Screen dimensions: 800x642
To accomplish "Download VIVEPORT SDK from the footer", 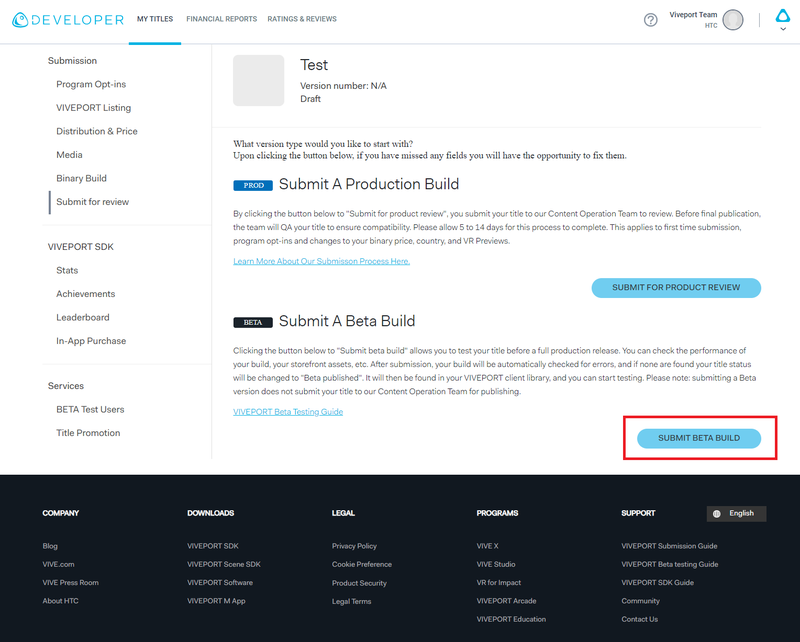I will 213,546.
